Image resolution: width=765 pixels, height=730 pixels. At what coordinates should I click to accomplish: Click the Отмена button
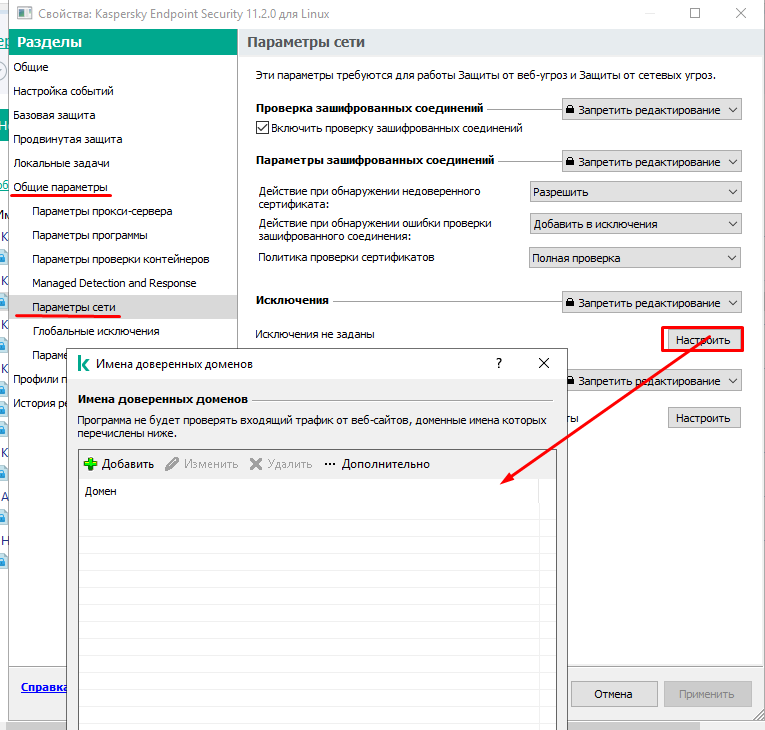pyautogui.click(x=613, y=694)
